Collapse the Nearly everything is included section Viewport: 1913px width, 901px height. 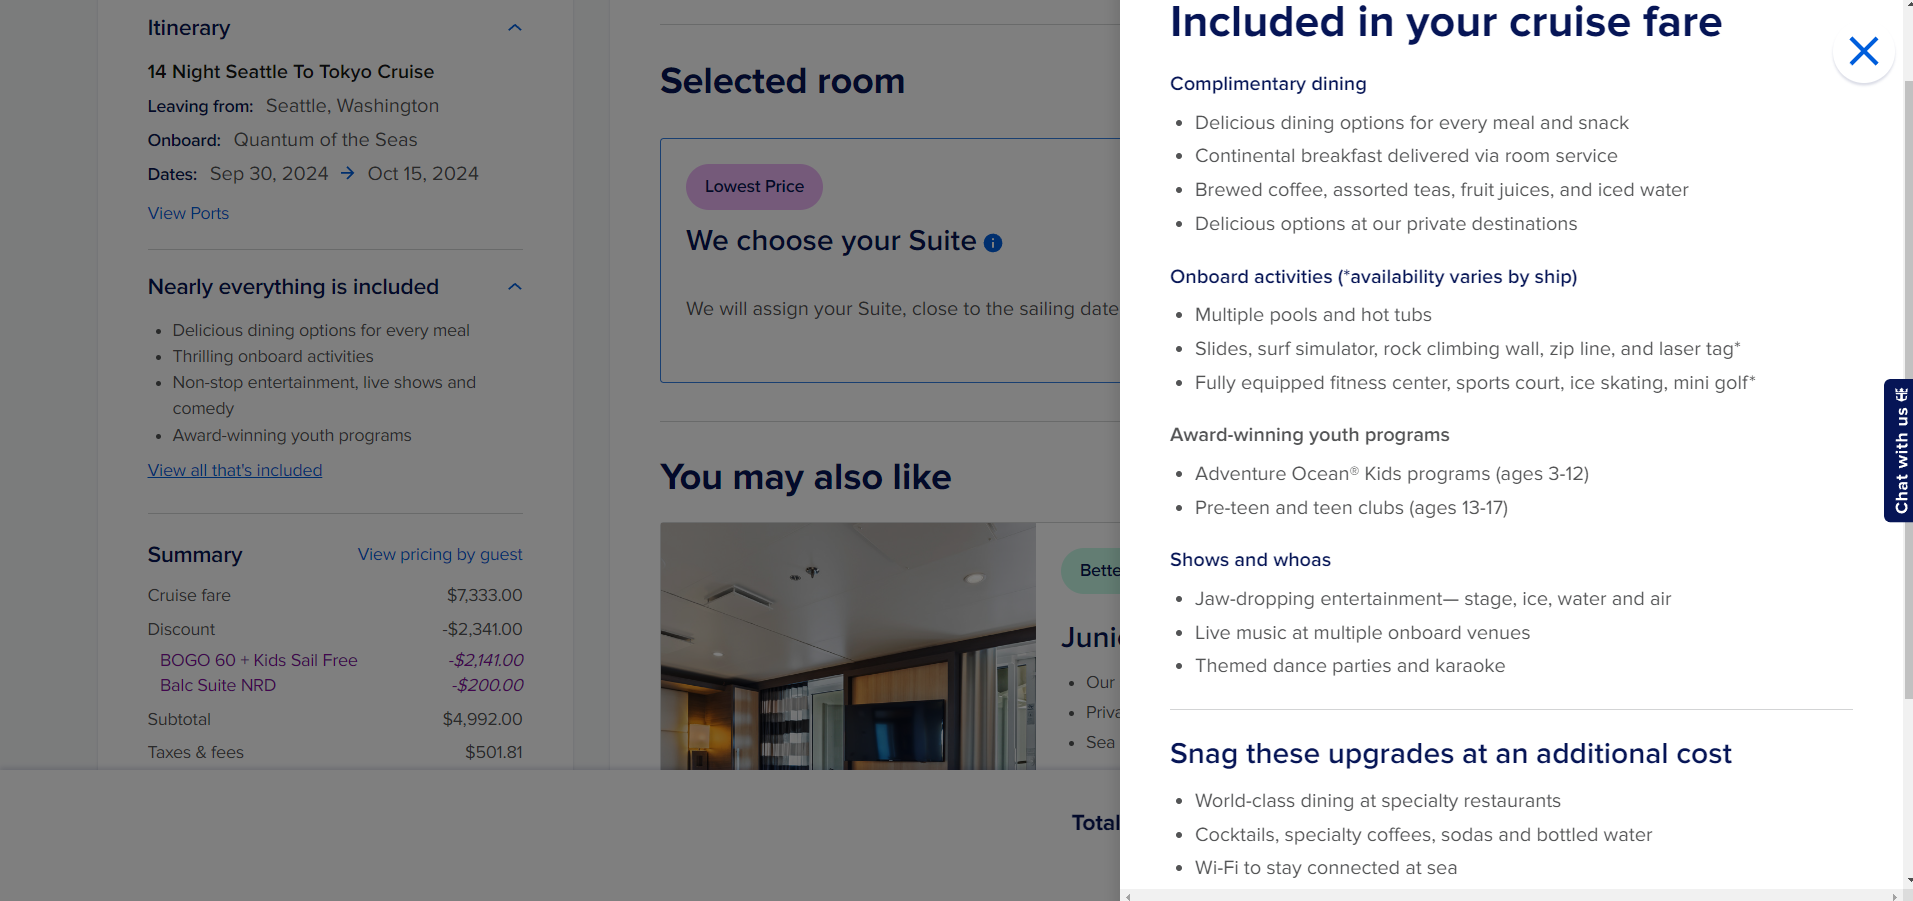tap(515, 287)
